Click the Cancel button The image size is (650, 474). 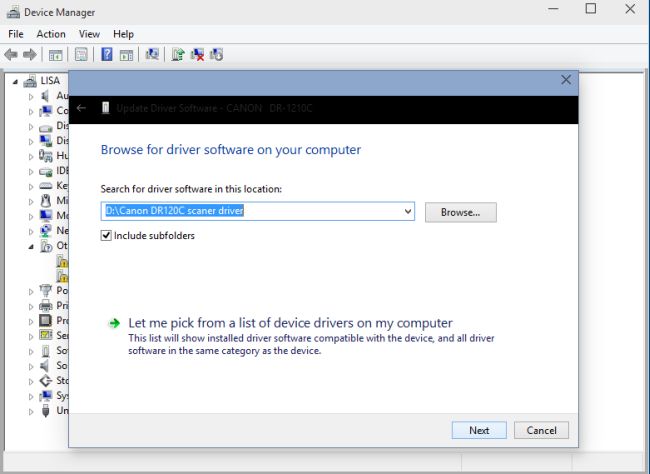coord(541,430)
